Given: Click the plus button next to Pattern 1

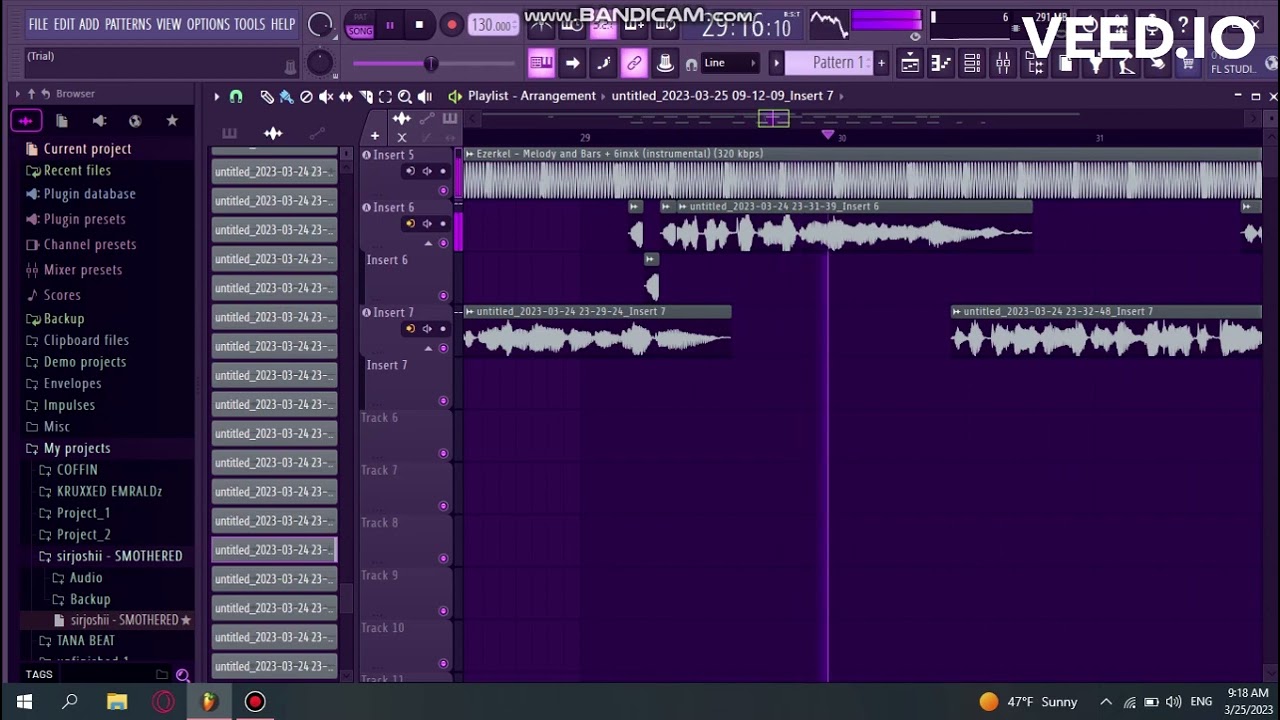Looking at the screenshot, I should click(881, 63).
